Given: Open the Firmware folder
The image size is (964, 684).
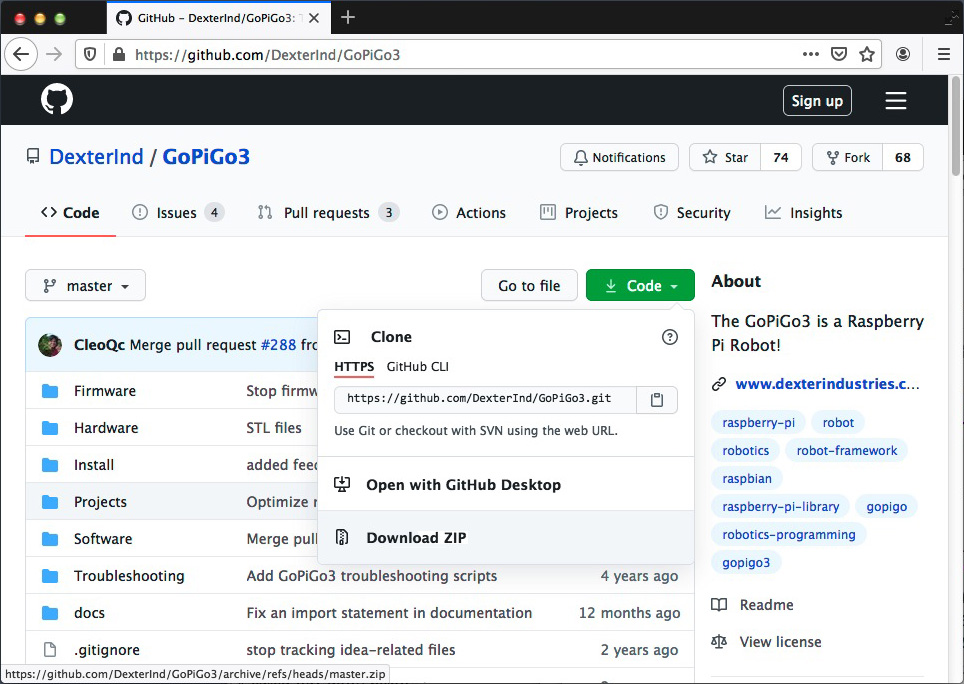Looking at the screenshot, I should coord(105,391).
